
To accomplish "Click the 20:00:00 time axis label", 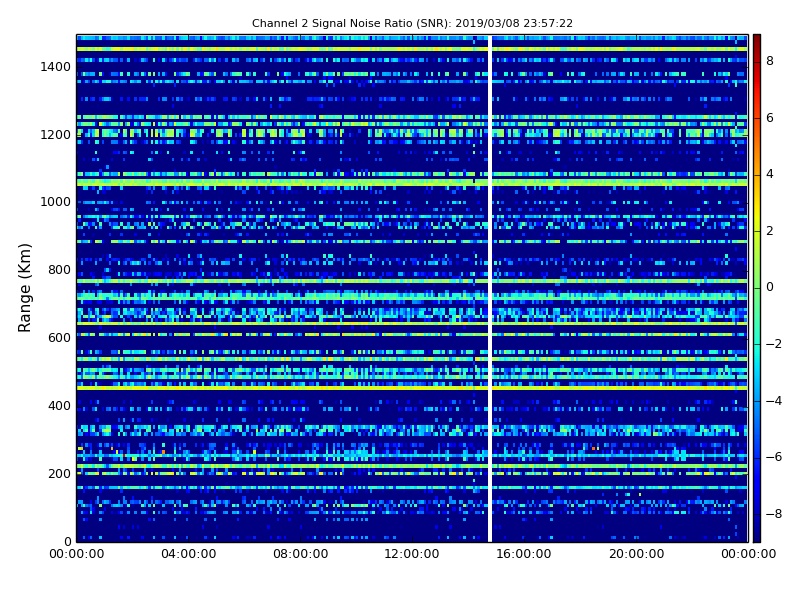I will [636, 554].
